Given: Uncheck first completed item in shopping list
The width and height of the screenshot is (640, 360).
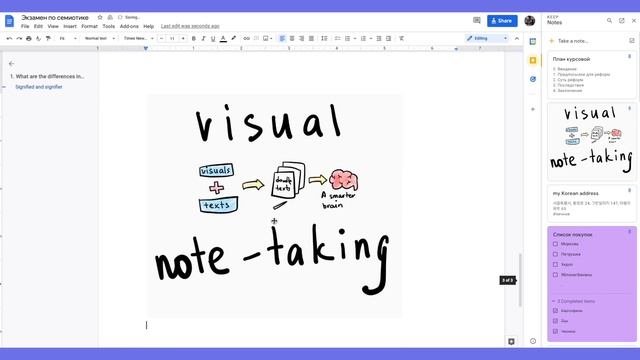Looking at the screenshot, I should tap(555, 311).
